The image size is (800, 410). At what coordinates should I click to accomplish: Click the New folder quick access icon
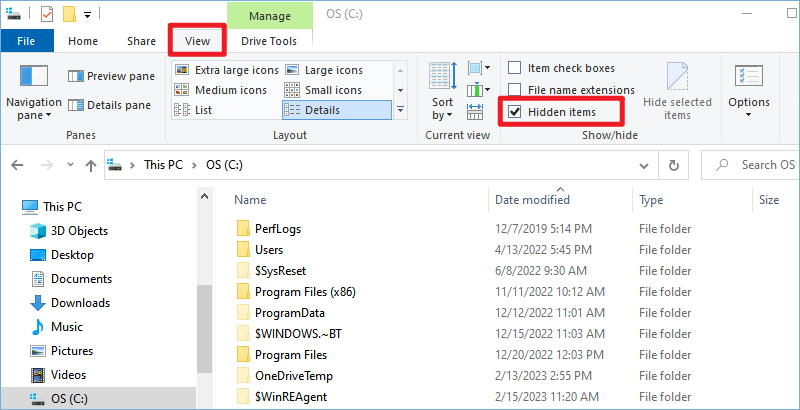pos(69,14)
